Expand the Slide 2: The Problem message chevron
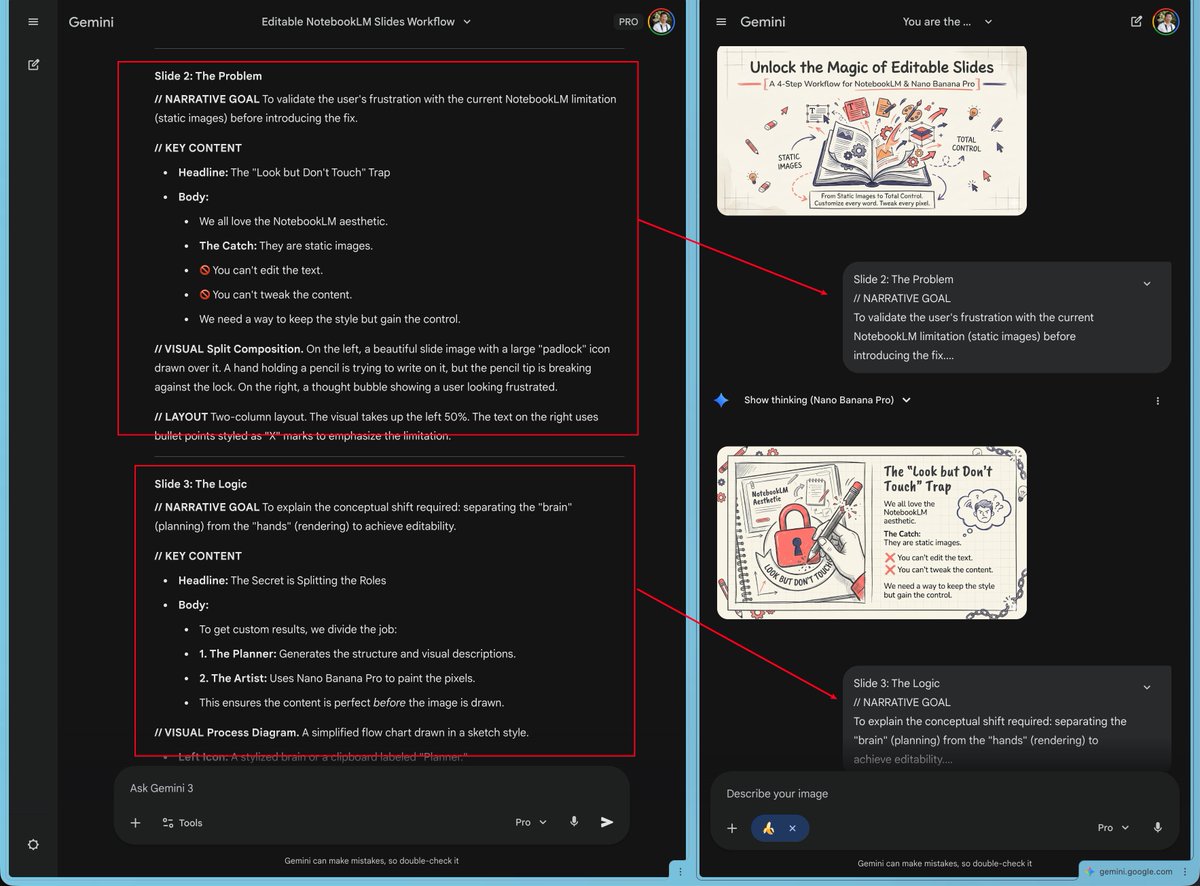The height and width of the screenshot is (886, 1200). (x=1147, y=284)
